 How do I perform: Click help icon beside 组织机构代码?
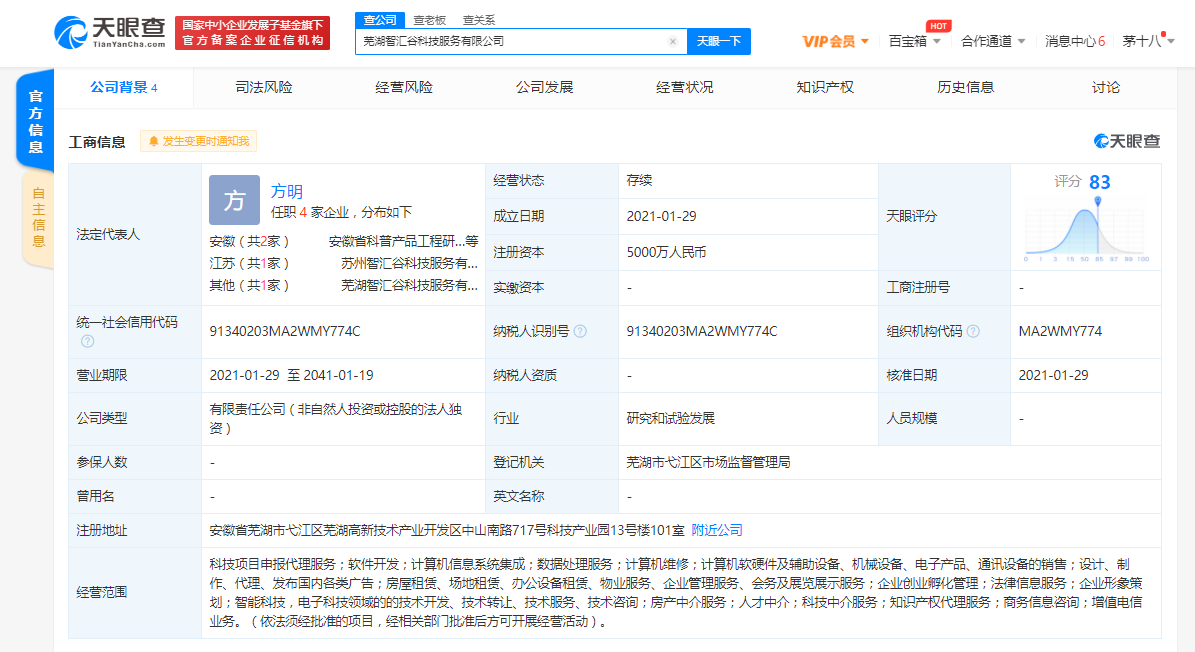click(x=973, y=331)
